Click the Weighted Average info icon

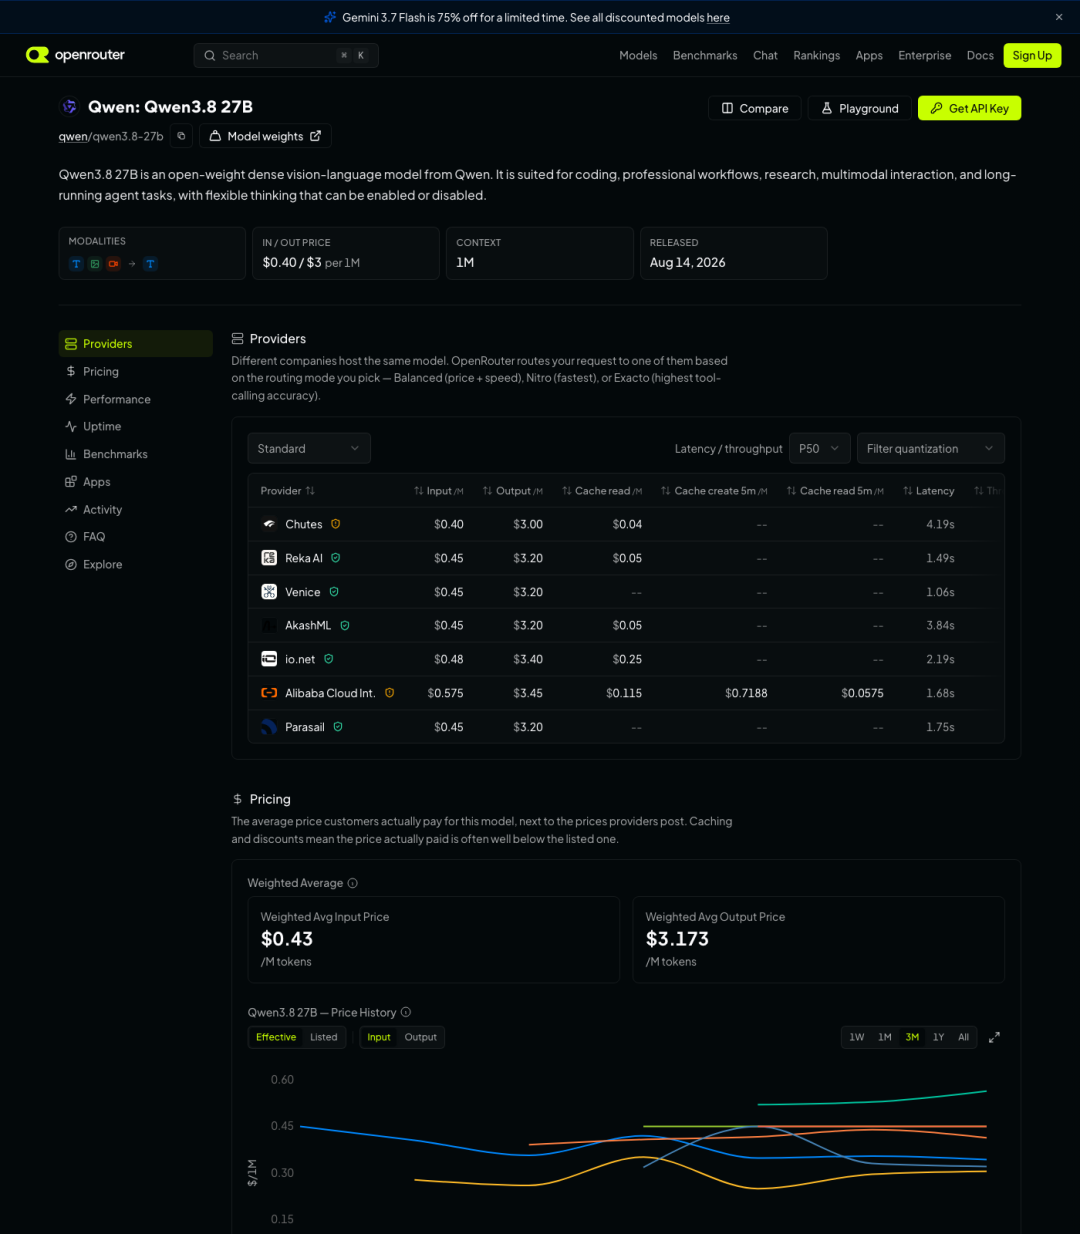click(x=353, y=883)
